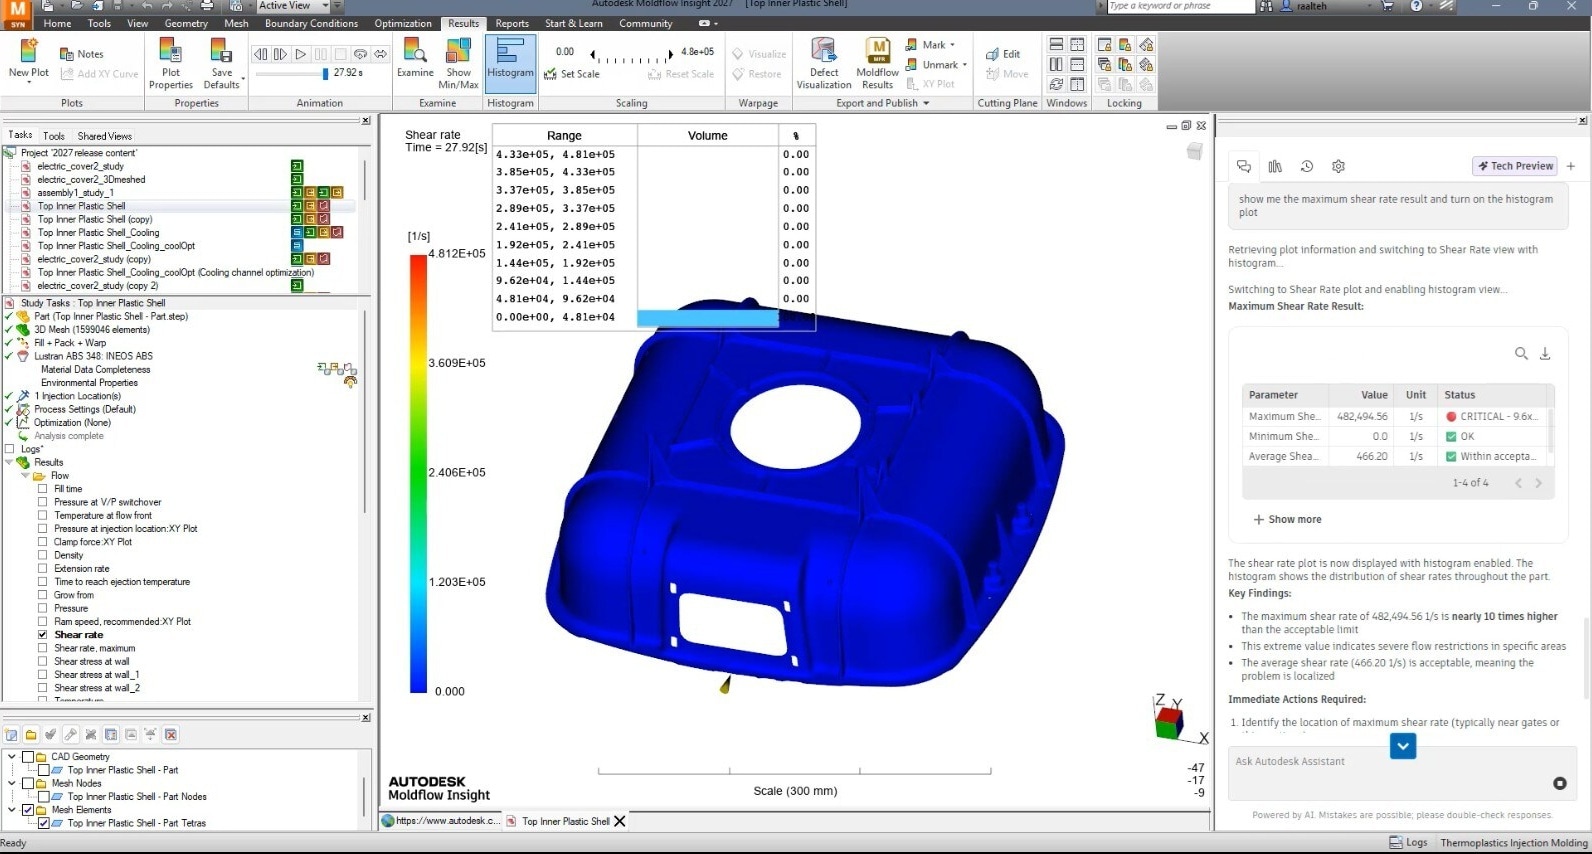Viewport: 1592px width, 854px height.
Task: Open the autodesk.com browser tab
Action: [x=440, y=821]
